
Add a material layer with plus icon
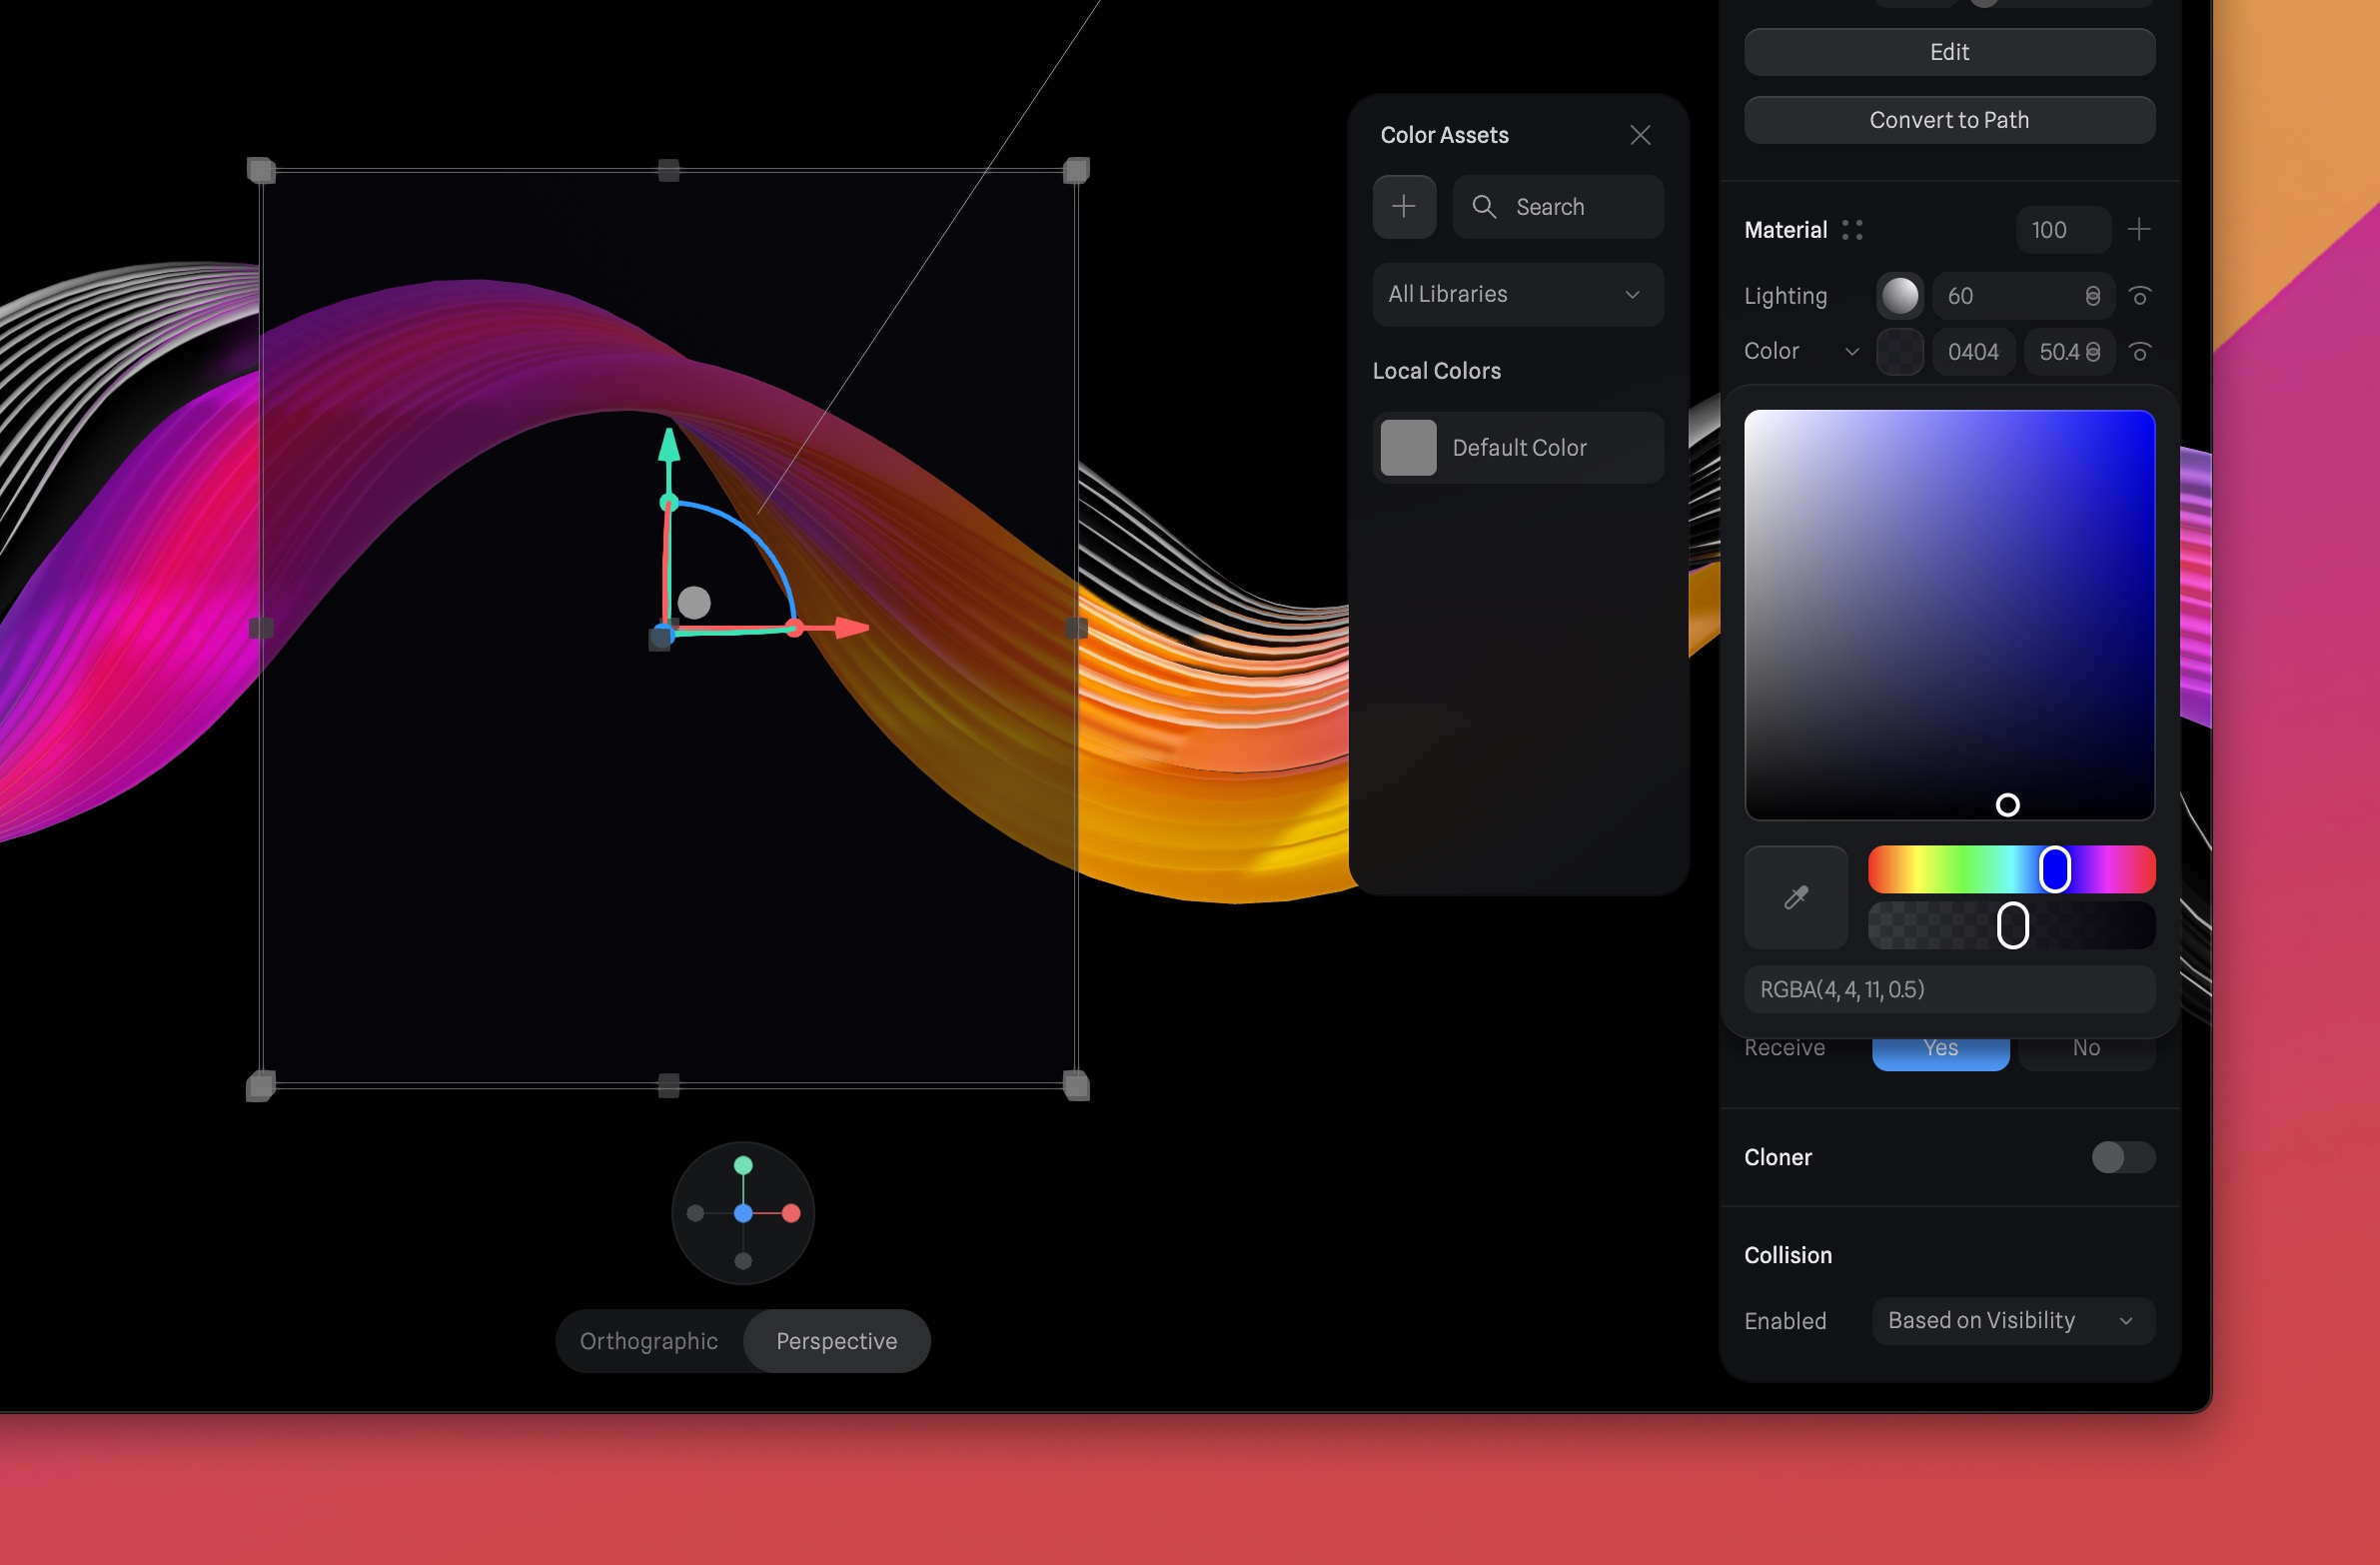click(2138, 230)
